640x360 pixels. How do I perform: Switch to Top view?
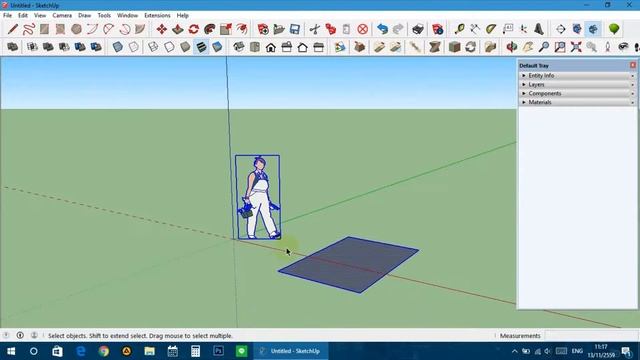[254, 47]
